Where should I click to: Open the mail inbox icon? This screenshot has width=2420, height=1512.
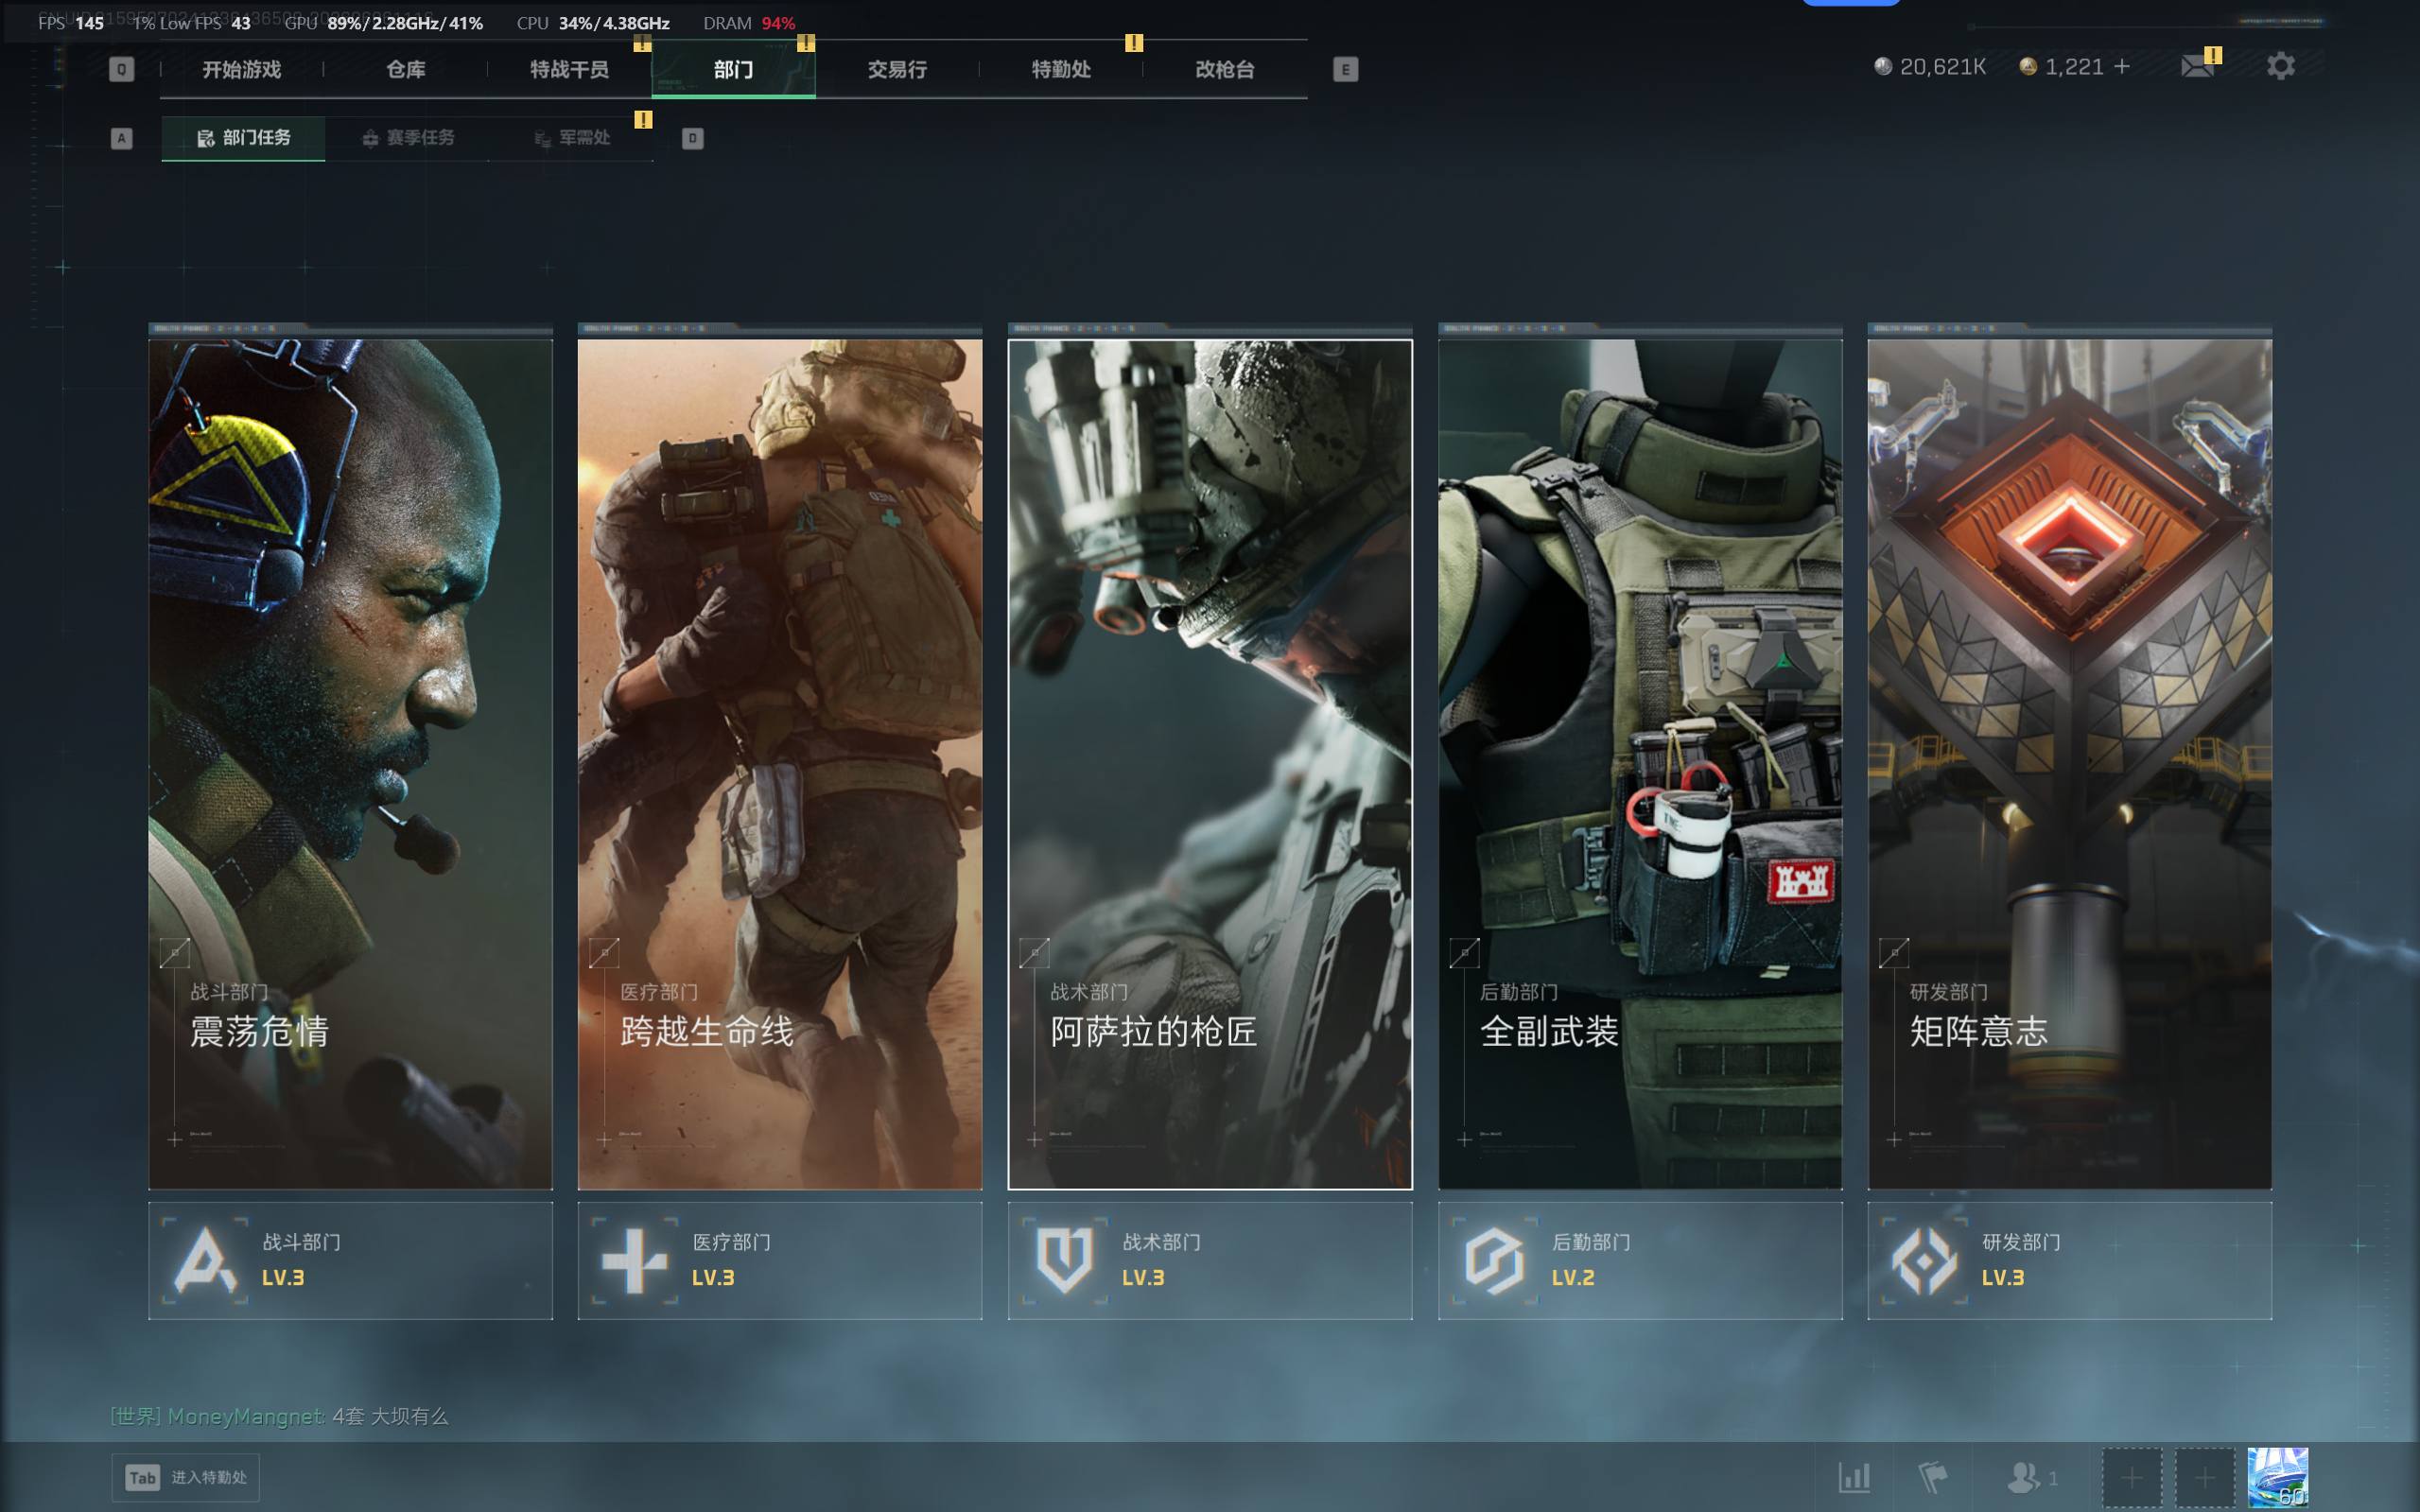2197,66
